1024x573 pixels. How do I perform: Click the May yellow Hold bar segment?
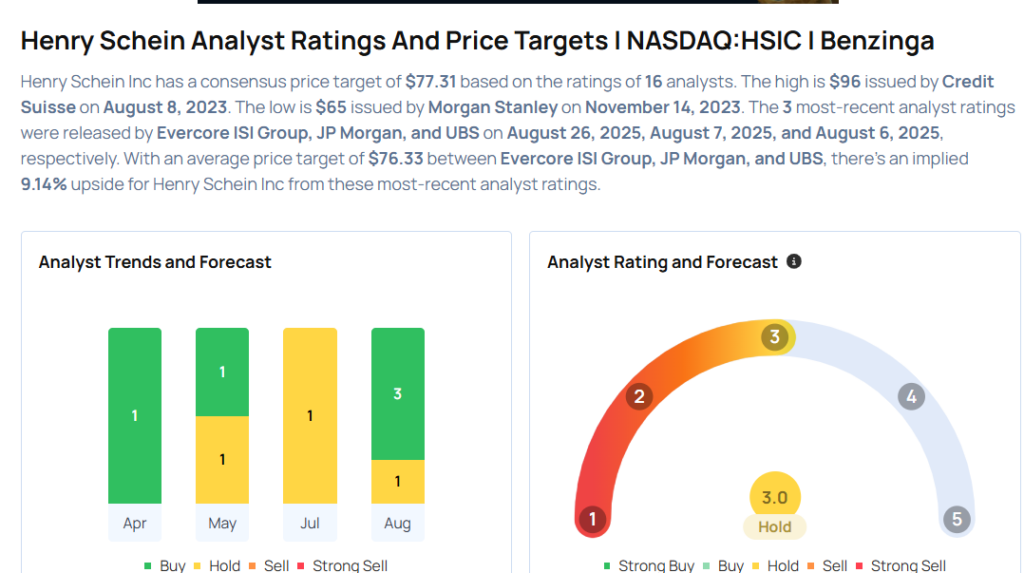point(222,460)
